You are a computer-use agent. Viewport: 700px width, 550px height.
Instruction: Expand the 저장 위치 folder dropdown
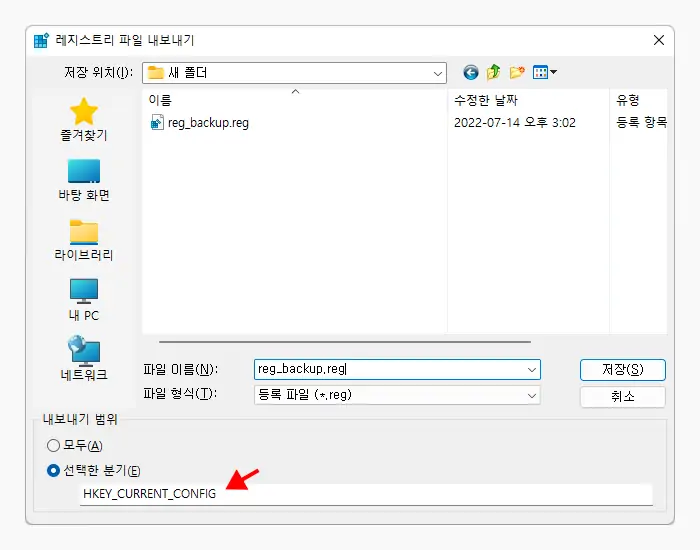pyautogui.click(x=438, y=73)
